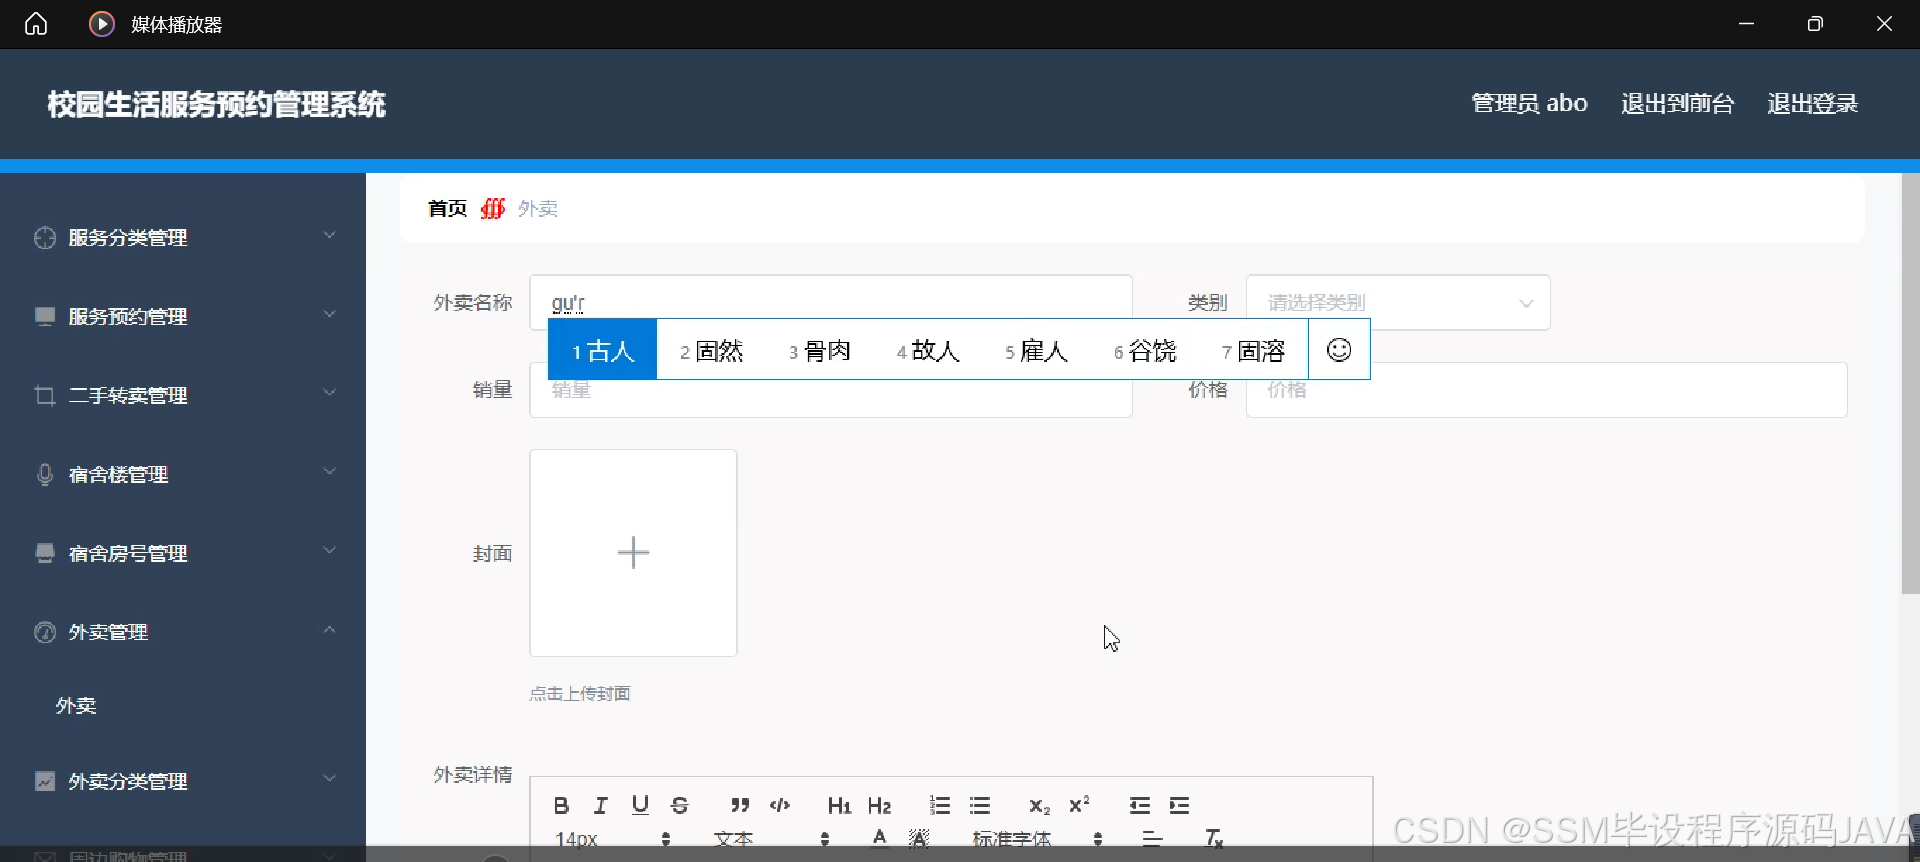Toggle italic formatting in the editor
Screen dimensions: 1920x862
(x=601, y=805)
